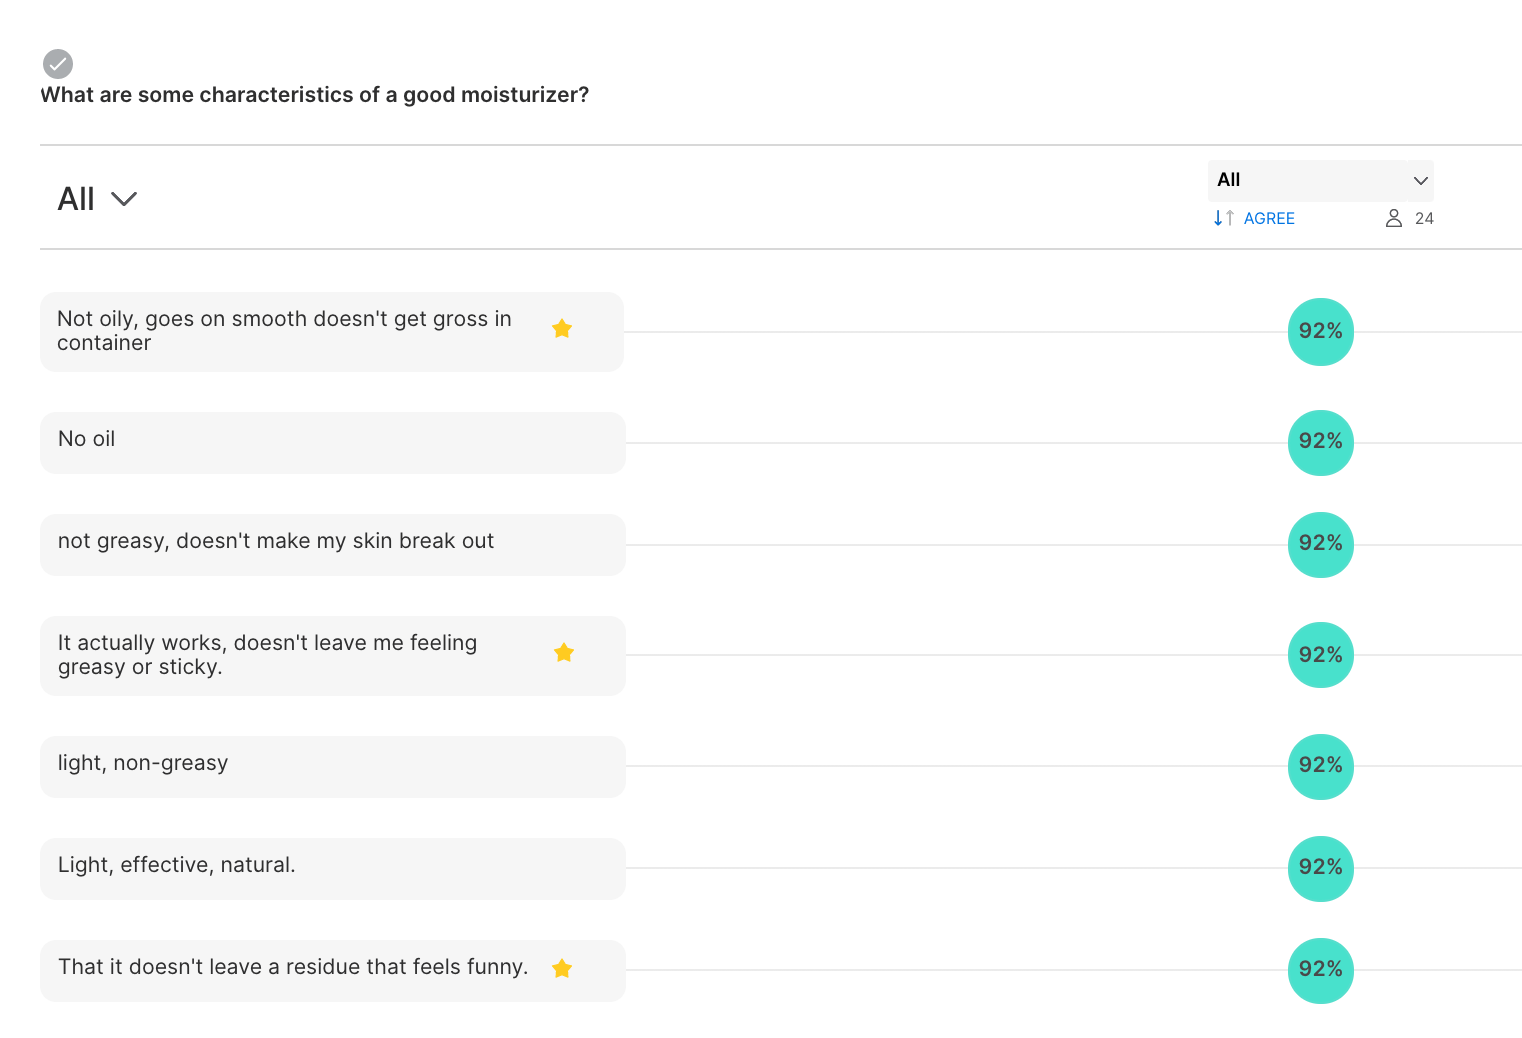This screenshot has width=1522, height=1038.
Task: Open the 'All' segment filter combo box
Action: (x=1320, y=180)
